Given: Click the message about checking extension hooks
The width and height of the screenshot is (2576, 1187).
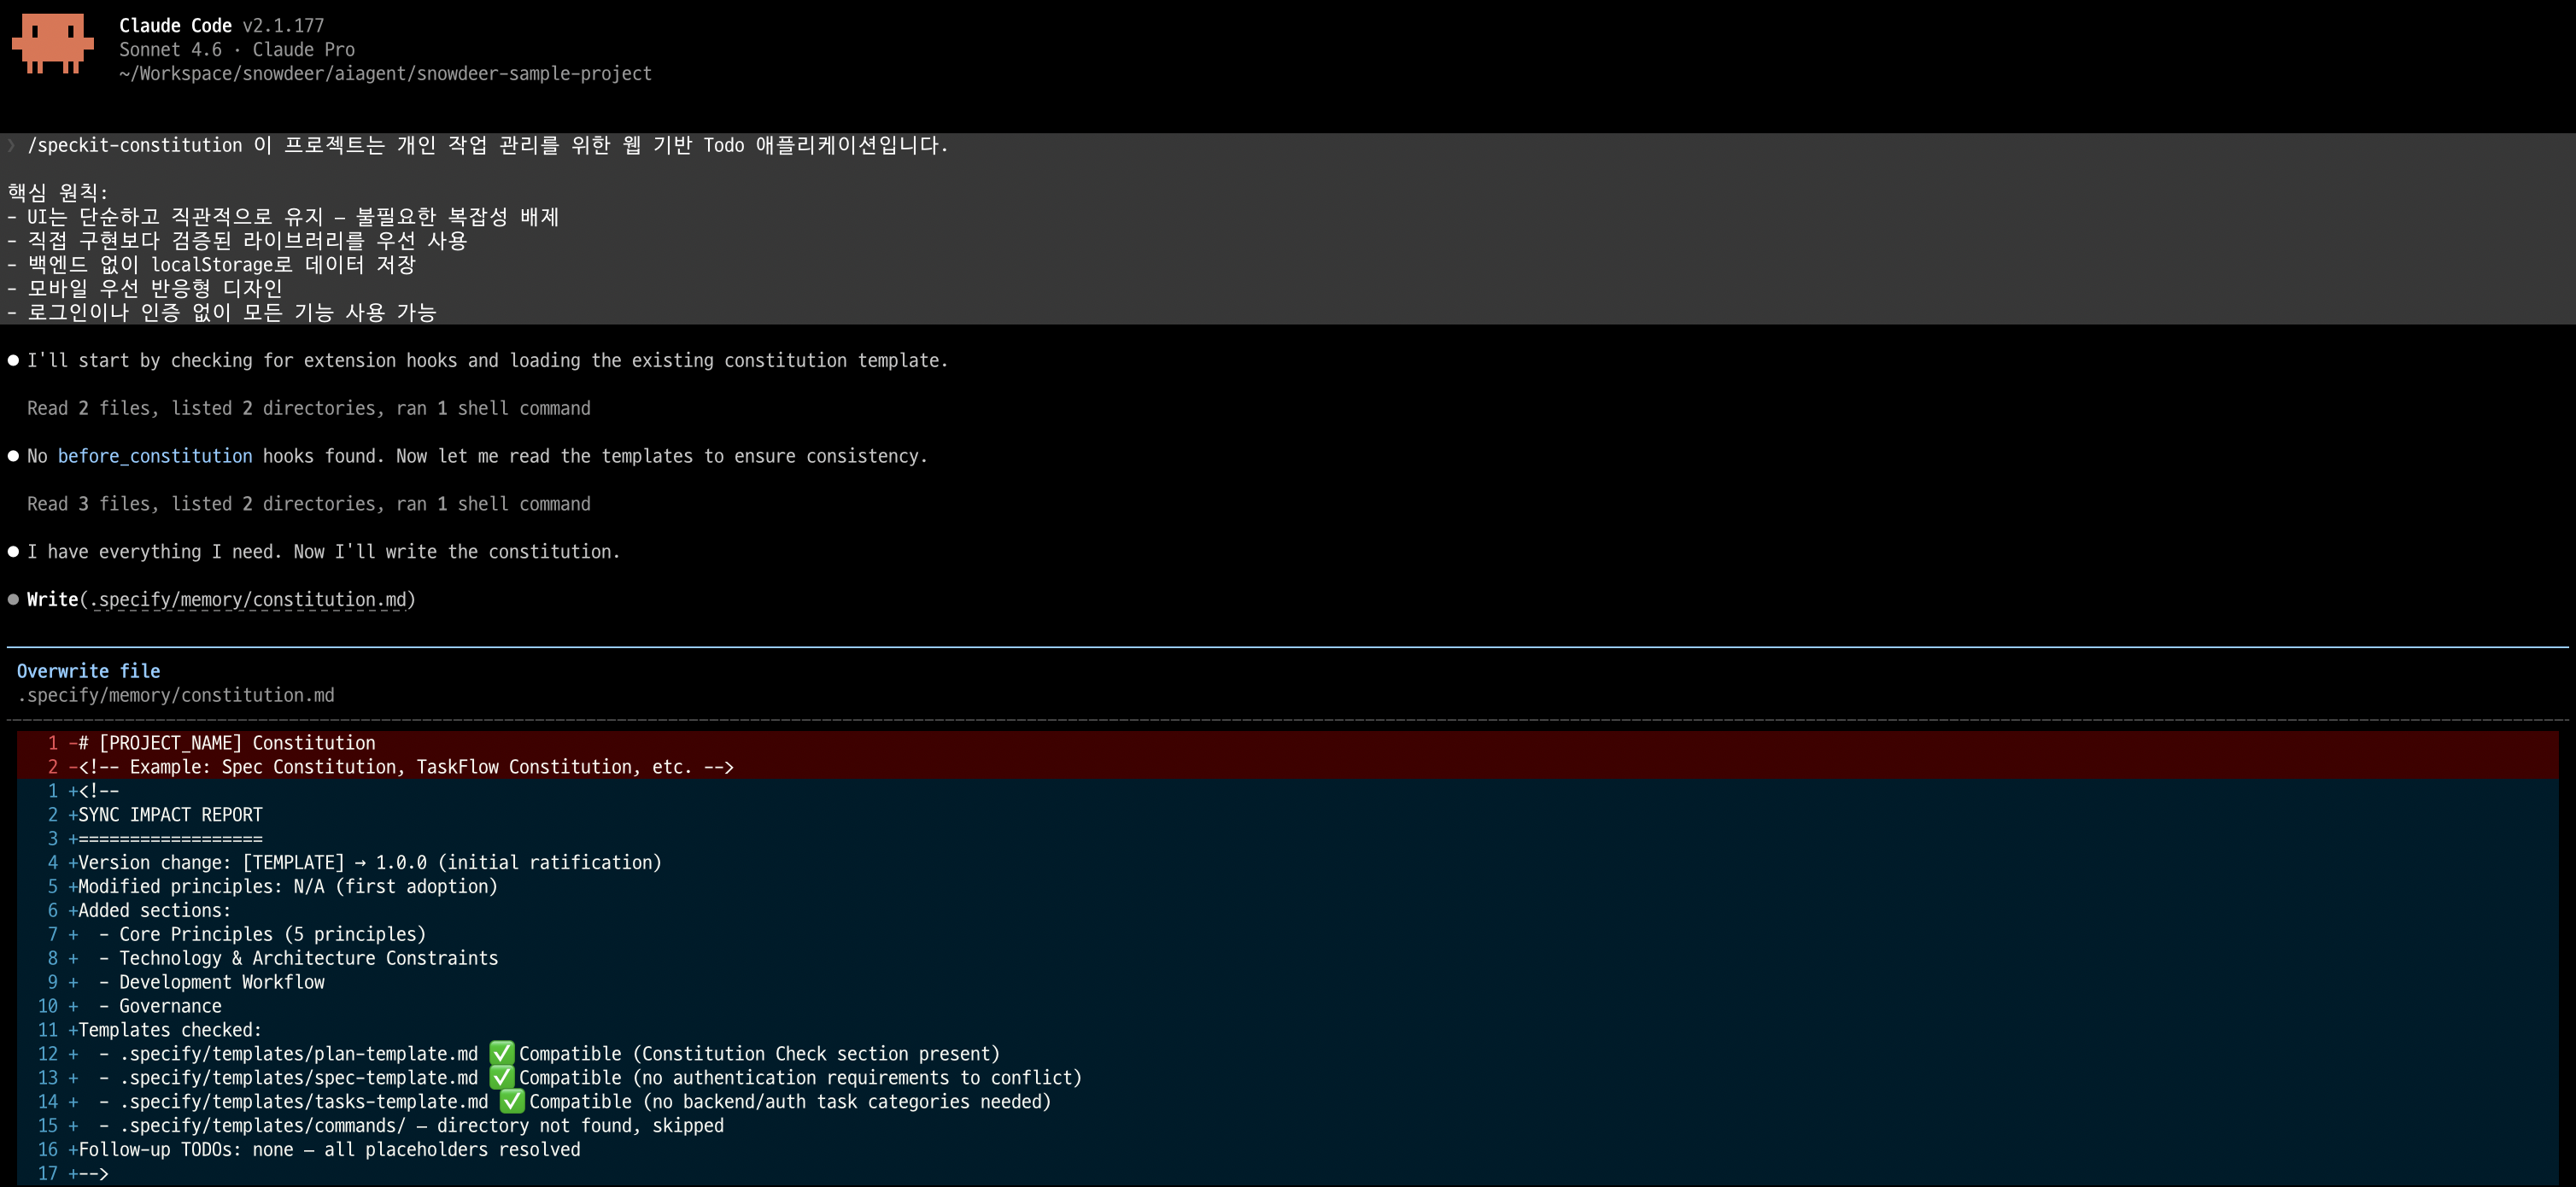Looking at the screenshot, I should click(487, 360).
